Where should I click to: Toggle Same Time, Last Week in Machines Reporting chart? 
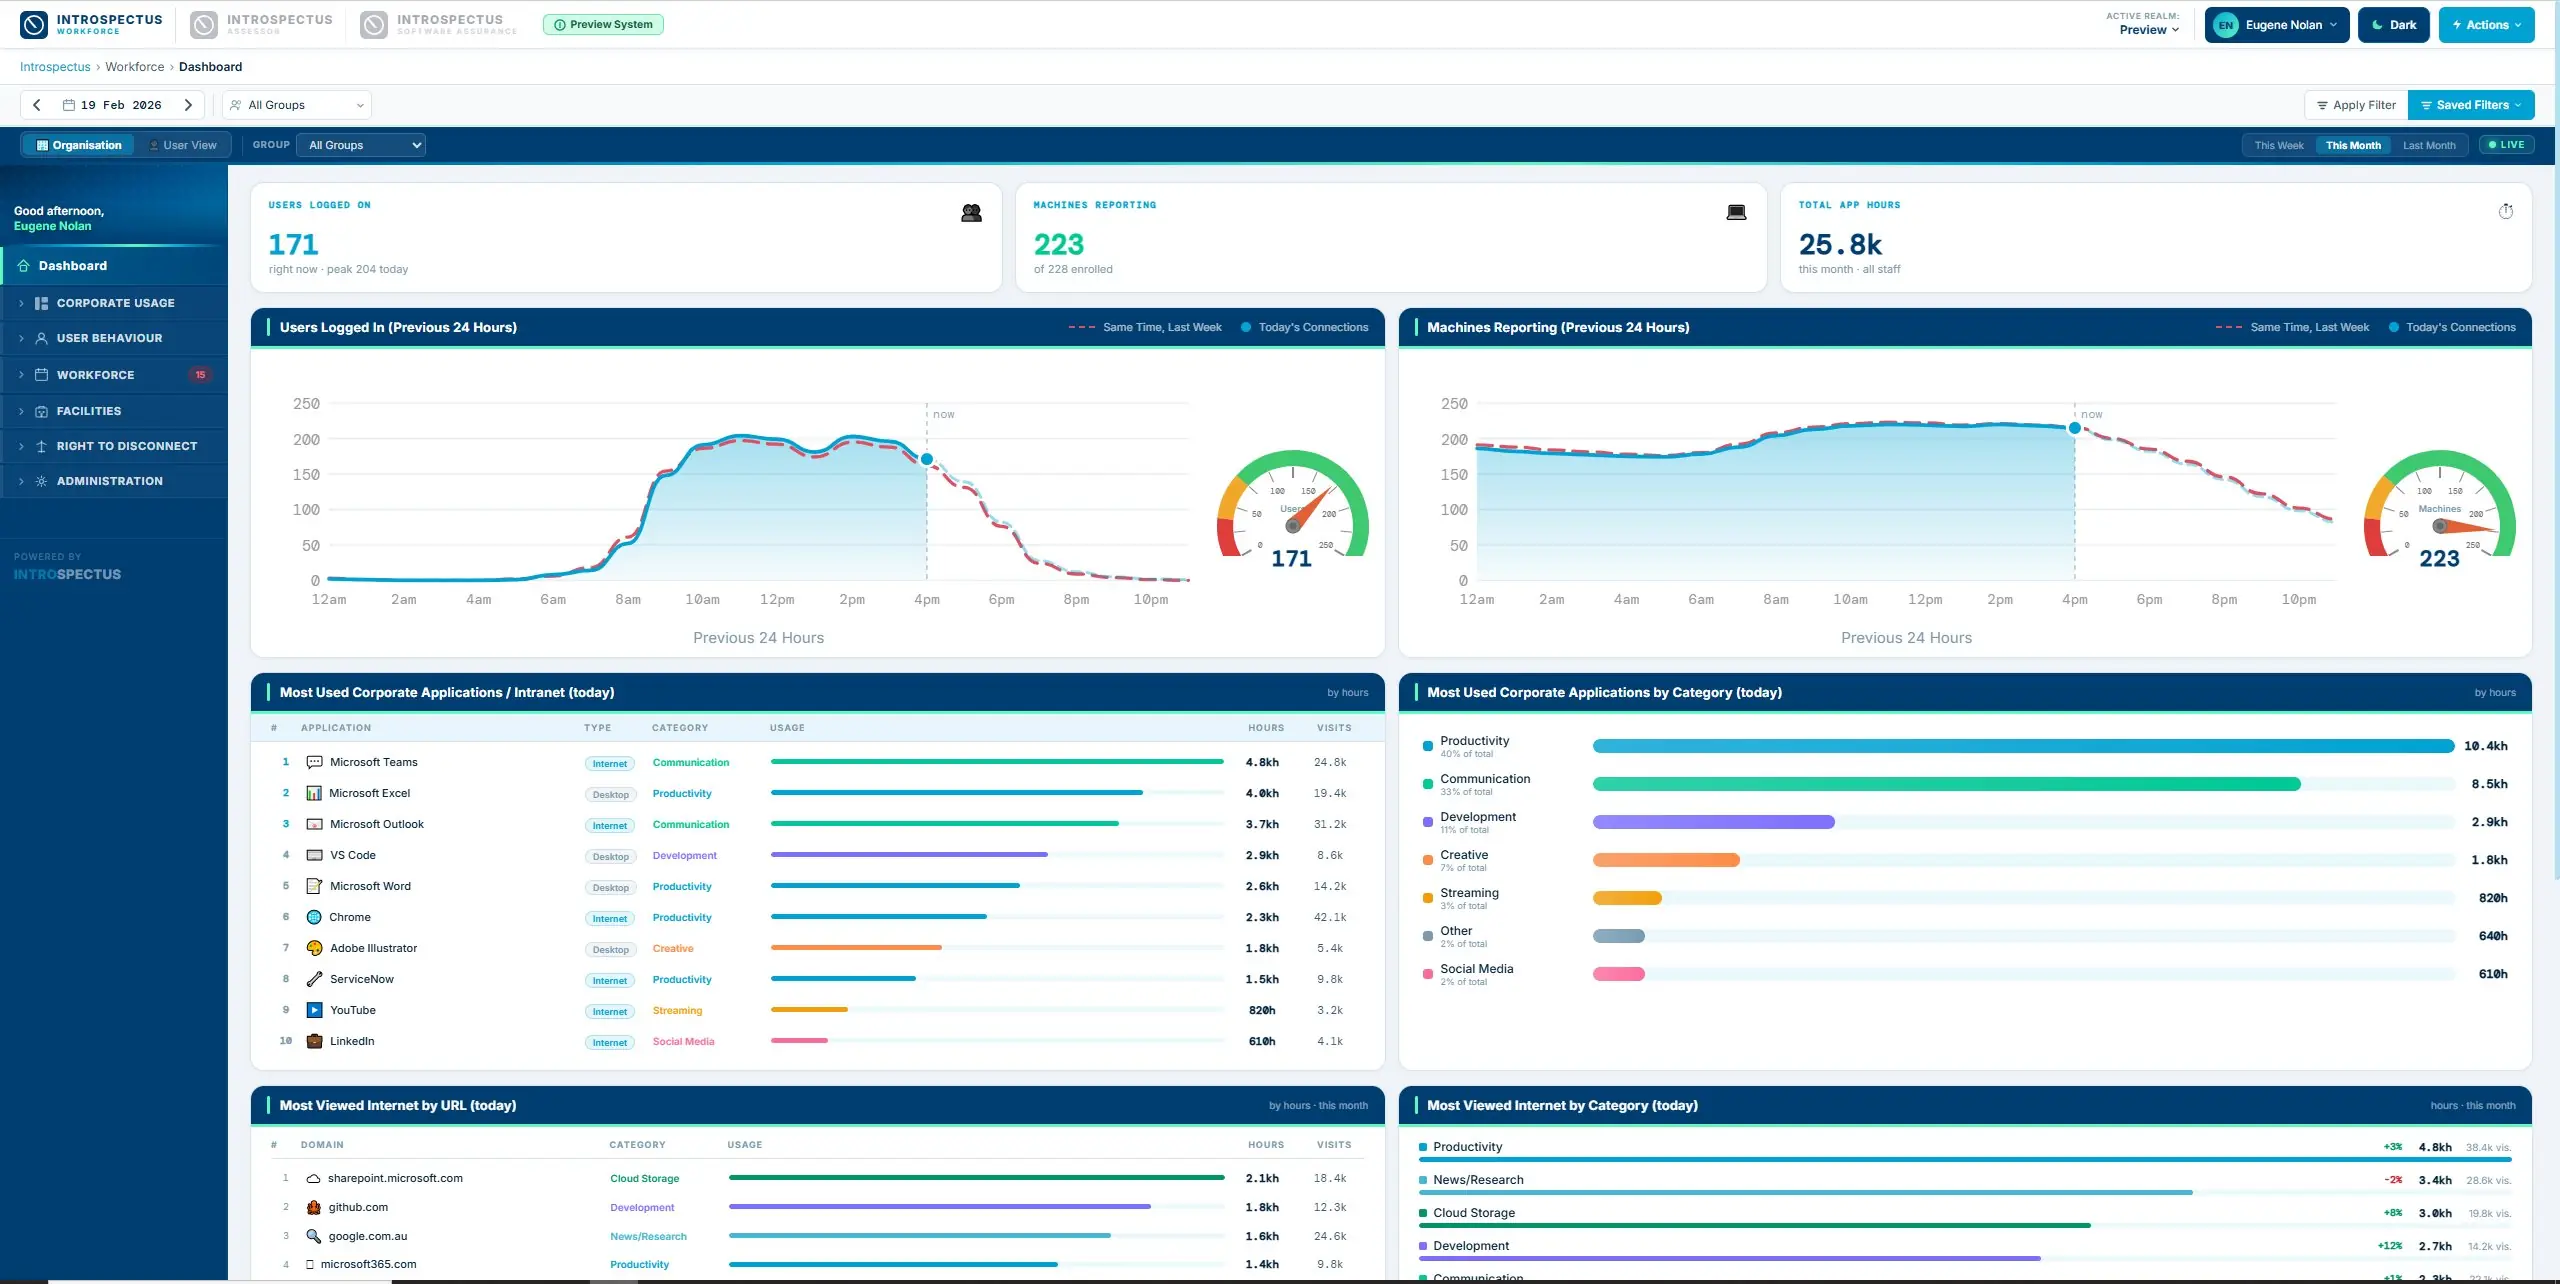click(2292, 327)
